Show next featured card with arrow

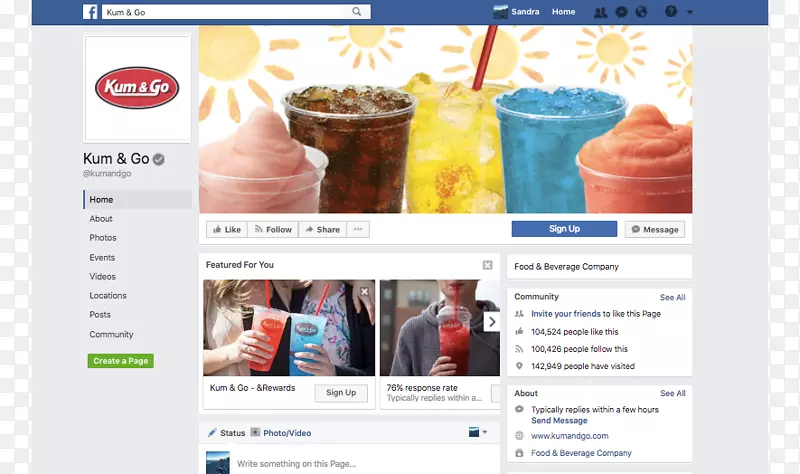[x=491, y=322]
